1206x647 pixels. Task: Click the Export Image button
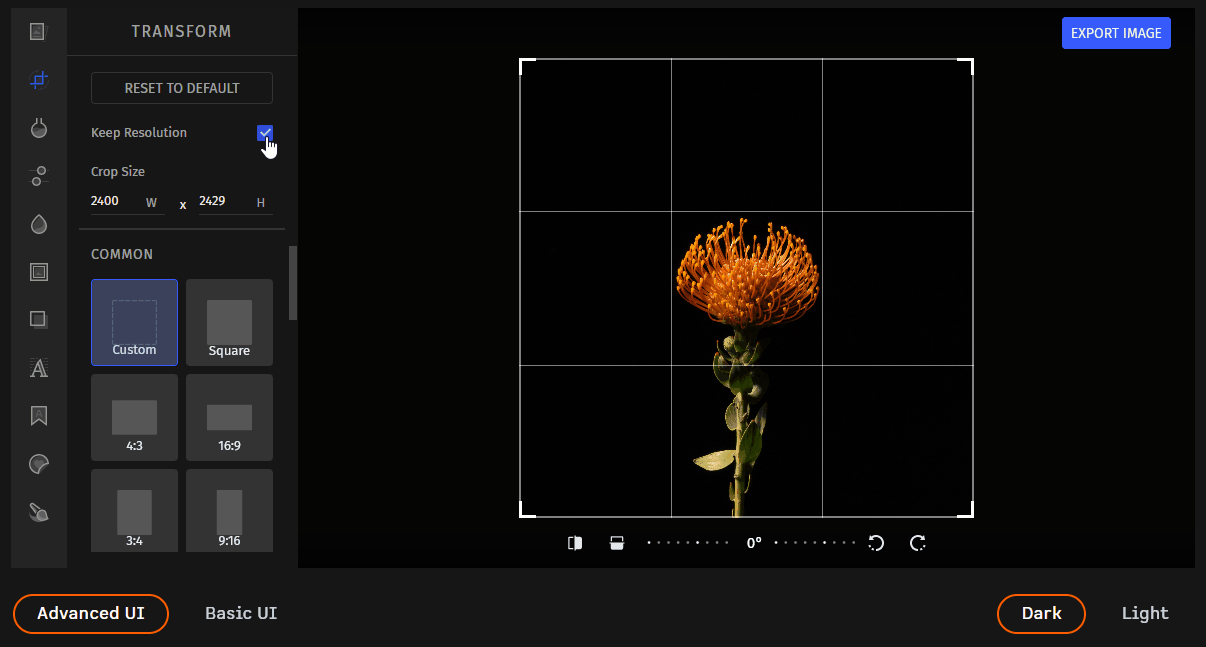coord(1116,32)
